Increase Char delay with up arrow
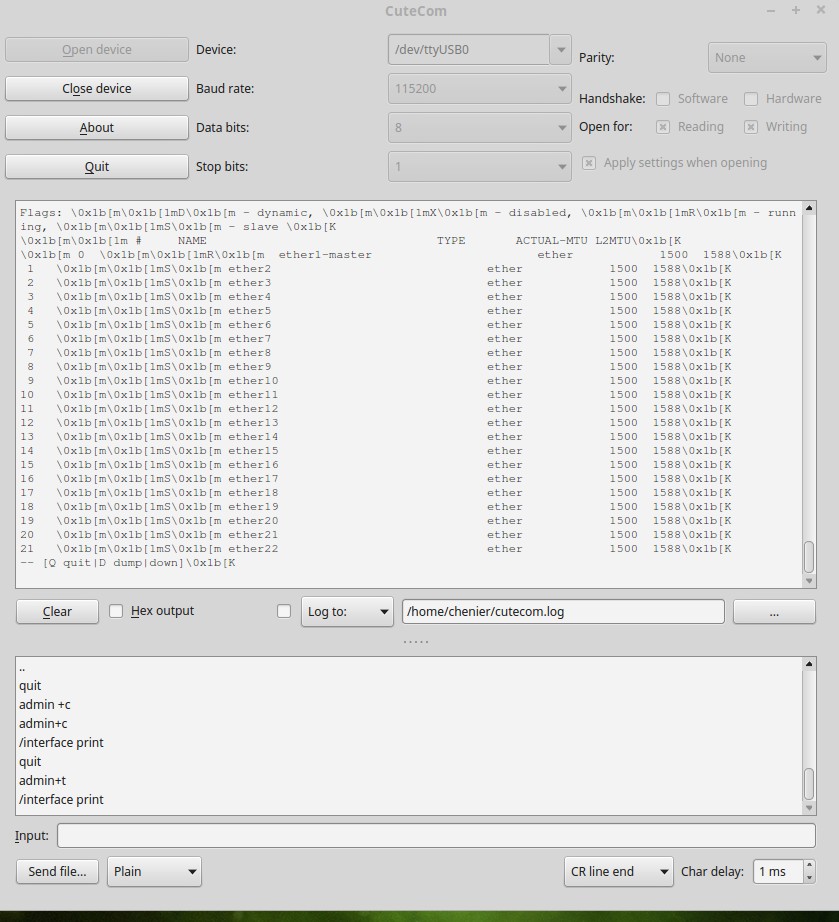 [809, 866]
